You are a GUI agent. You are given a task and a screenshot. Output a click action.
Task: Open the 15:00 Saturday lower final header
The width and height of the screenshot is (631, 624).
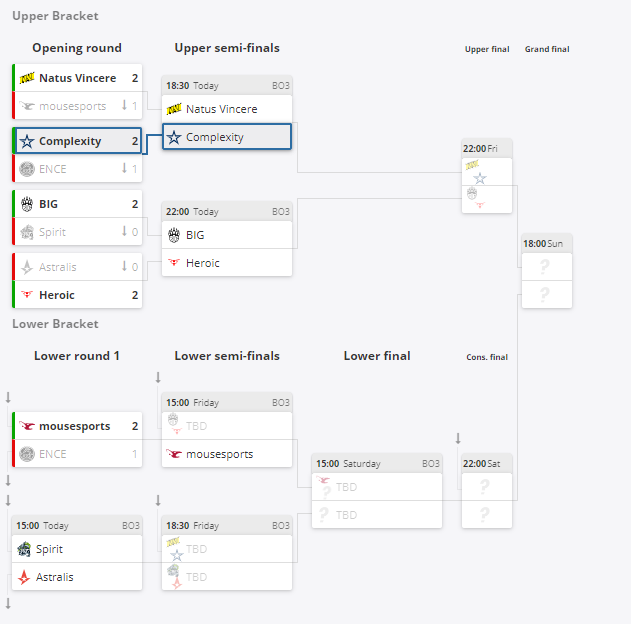pyautogui.click(x=377, y=464)
